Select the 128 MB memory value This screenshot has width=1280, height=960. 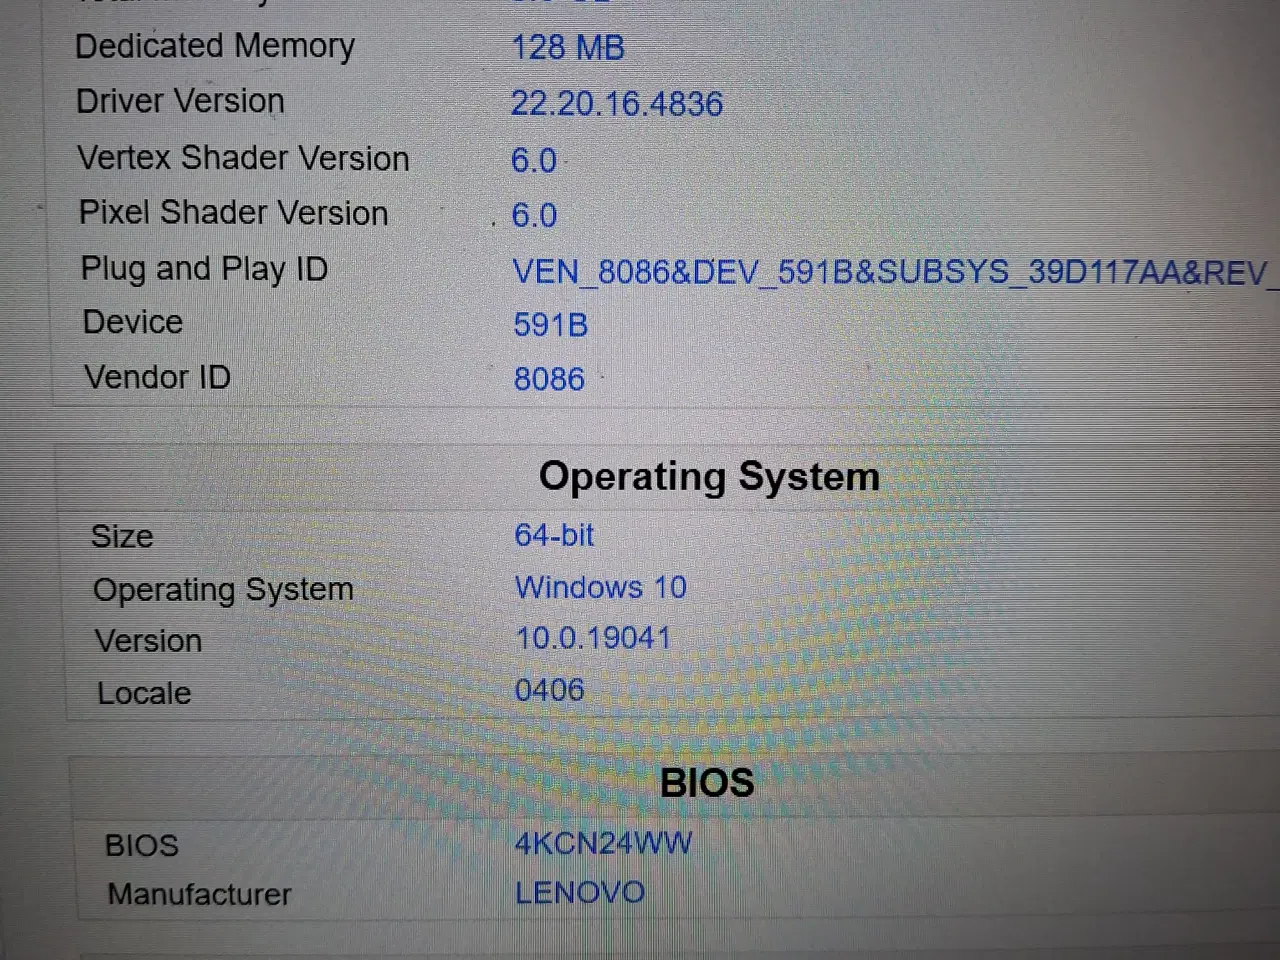(x=568, y=48)
